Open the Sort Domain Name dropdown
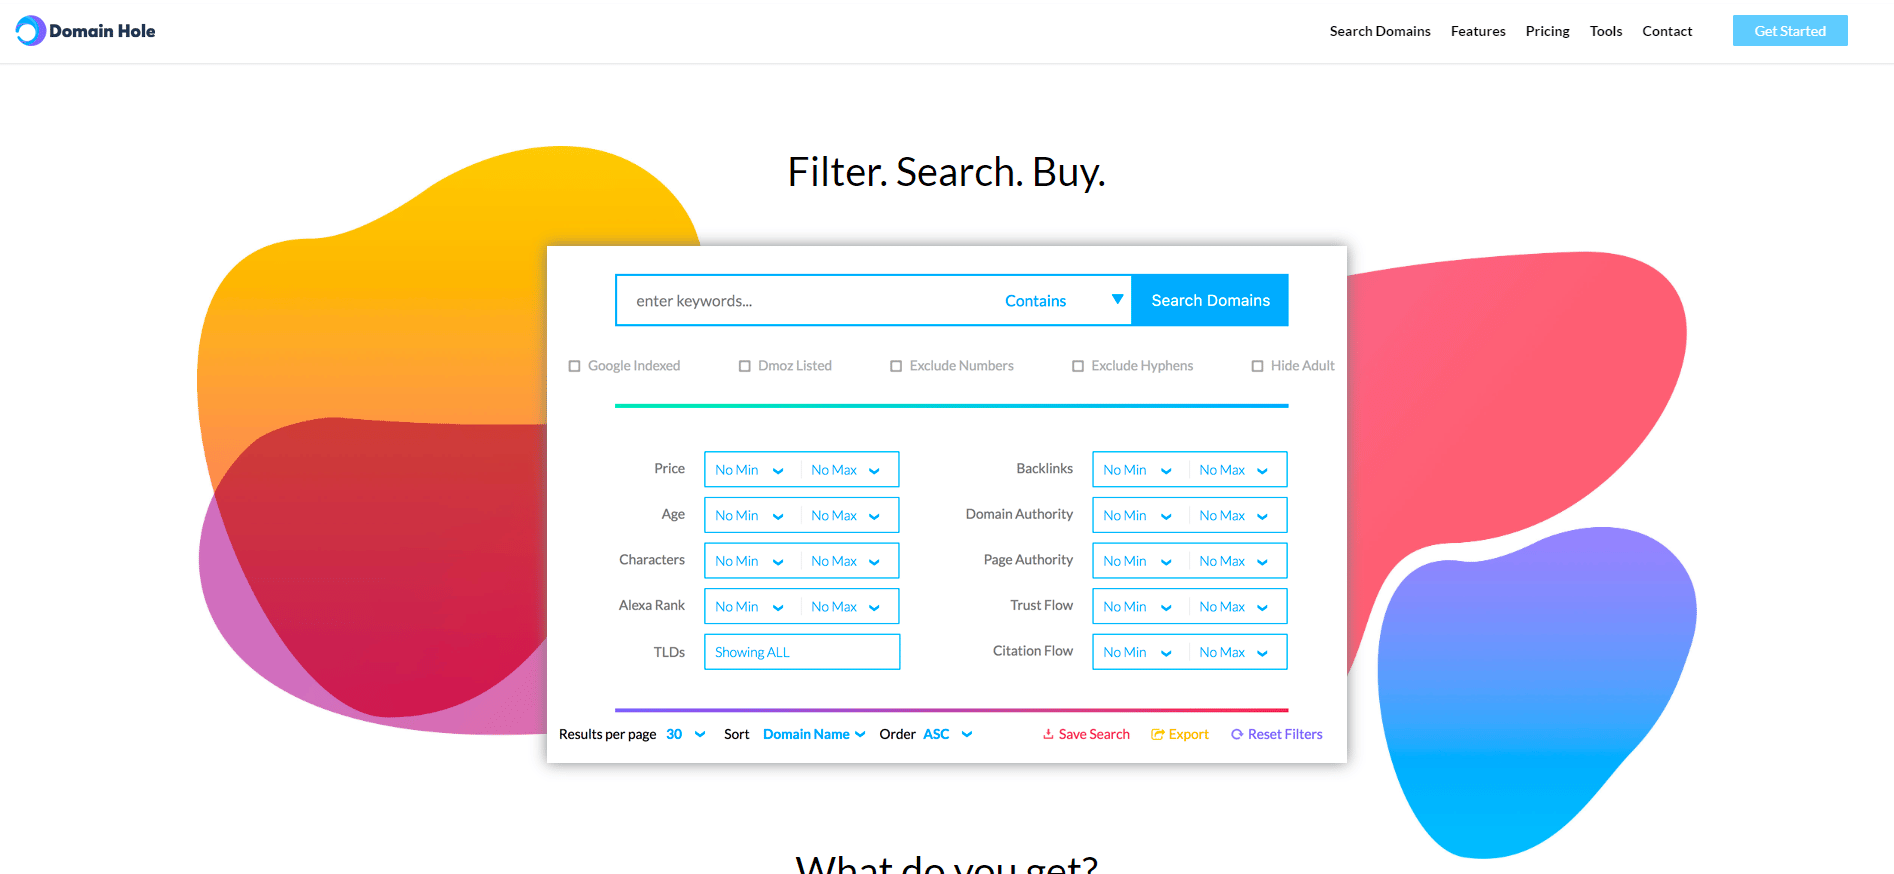The width and height of the screenshot is (1894, 874). [814, 734]
